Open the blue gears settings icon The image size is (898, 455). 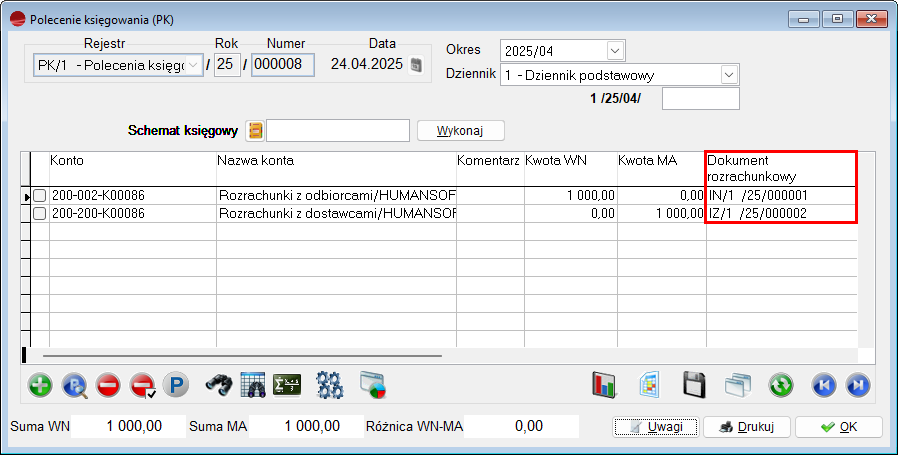tap(329, 385)
